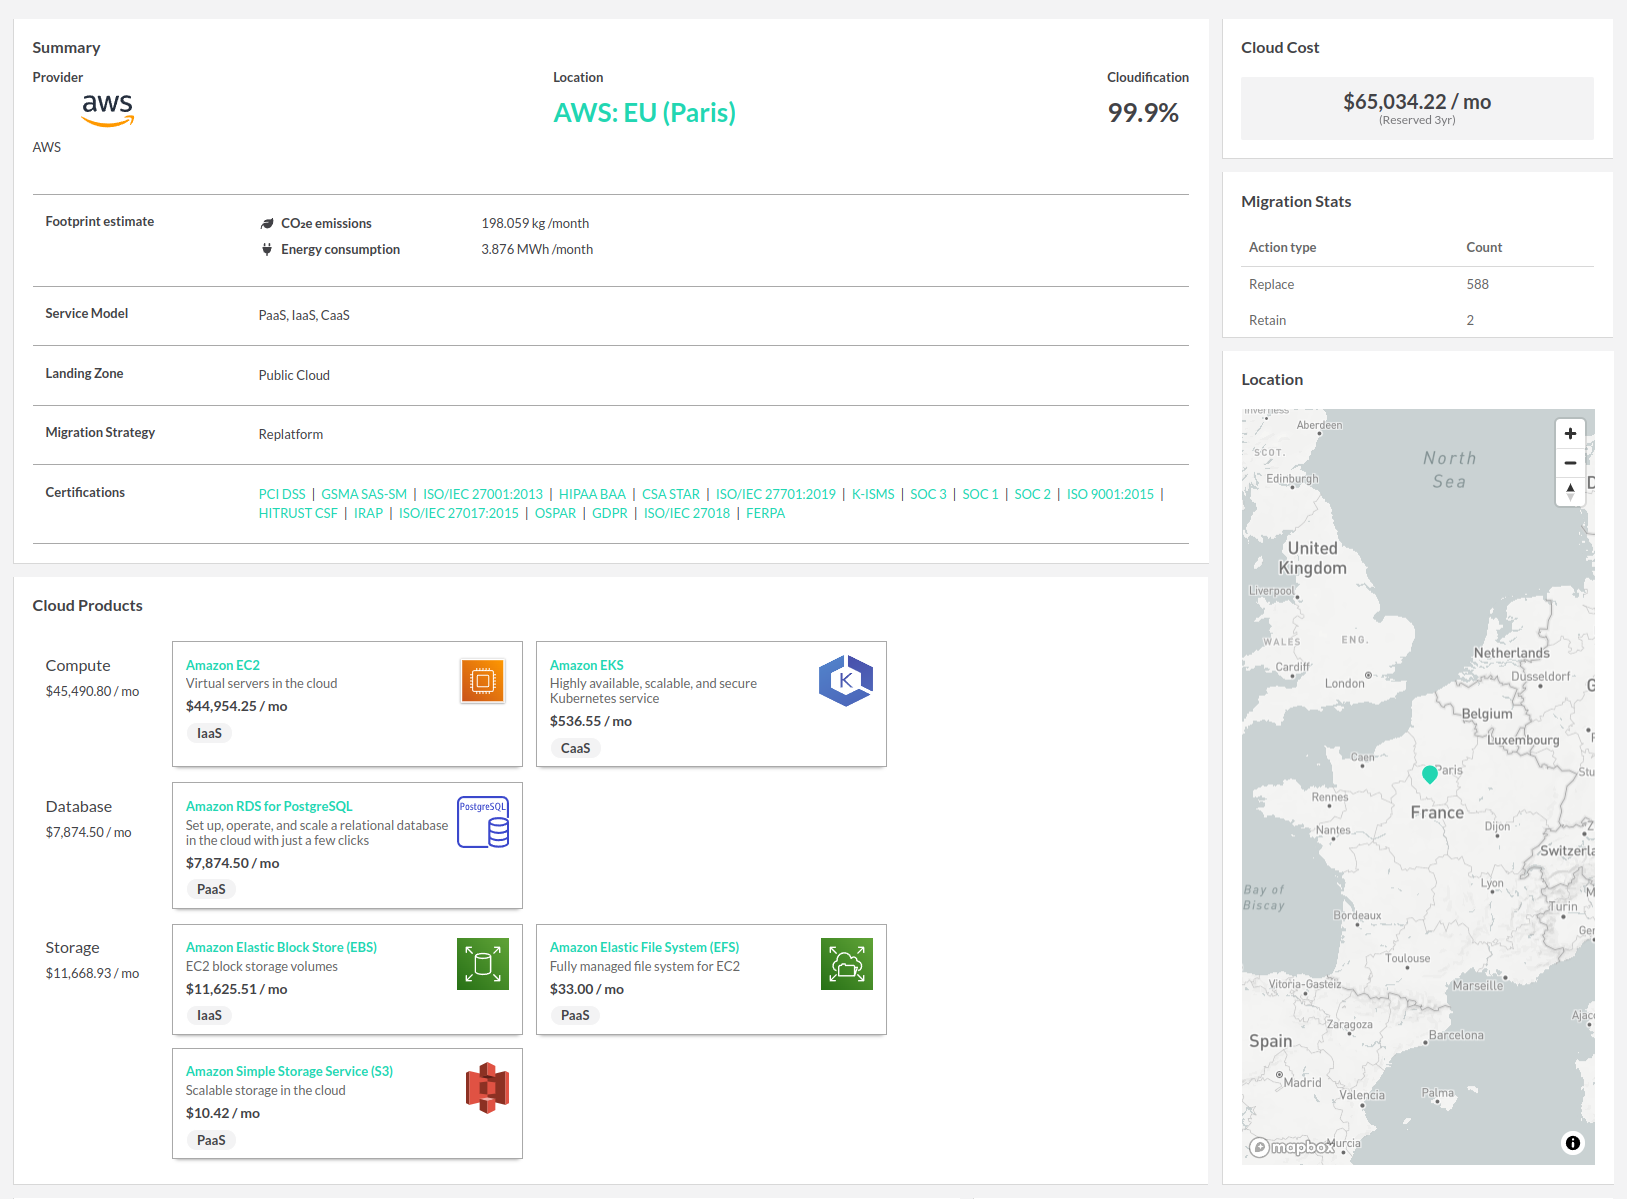Click the AWS provider logo
This screenshot has height=1199, width=1627.
click(x=107, y=110)
